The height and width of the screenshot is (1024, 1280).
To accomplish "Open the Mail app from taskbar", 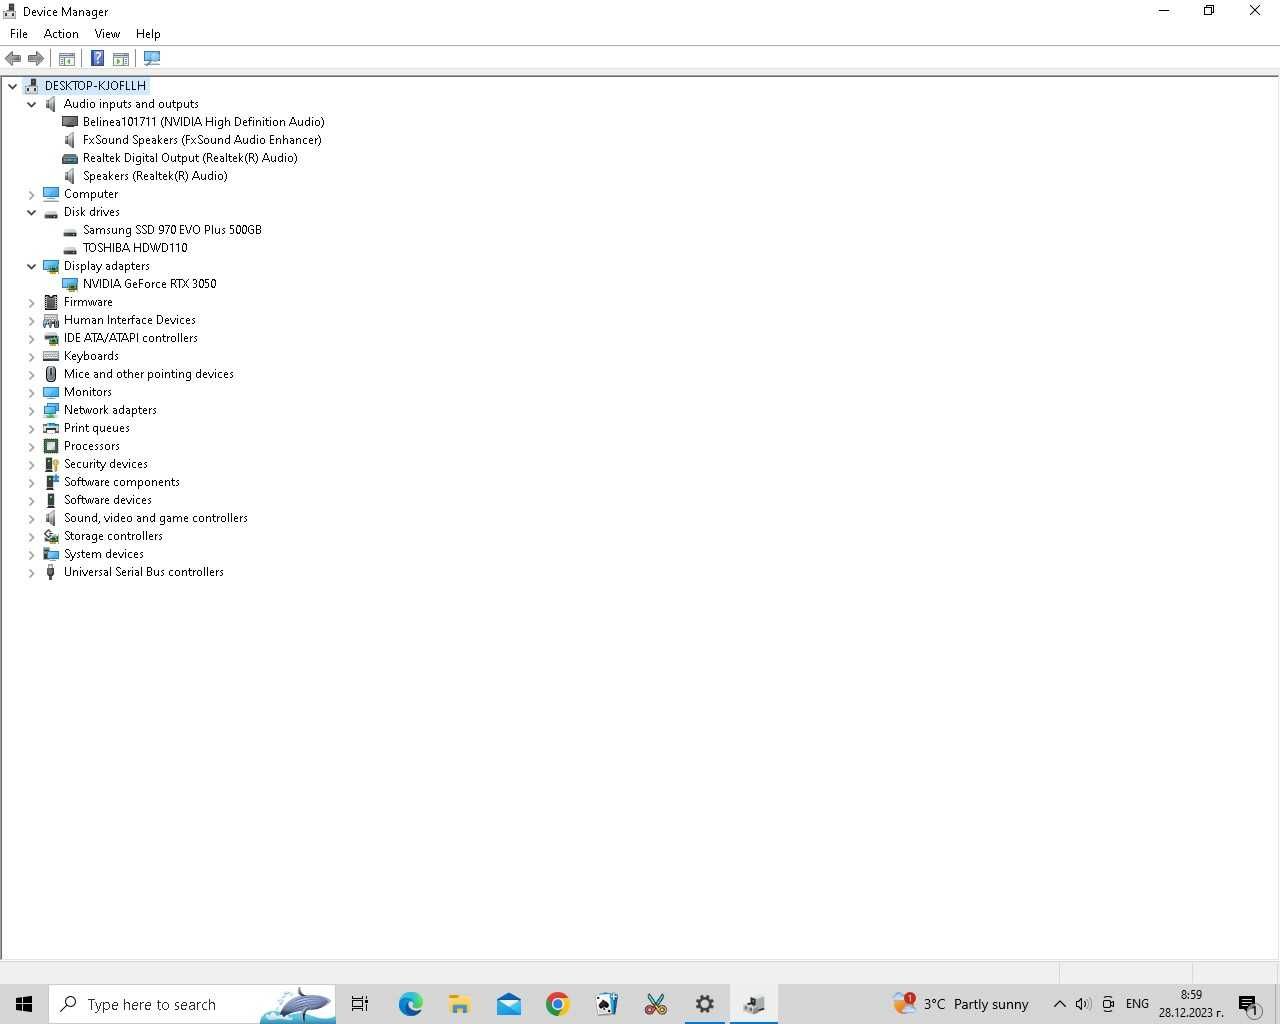I will point(508,1004).
